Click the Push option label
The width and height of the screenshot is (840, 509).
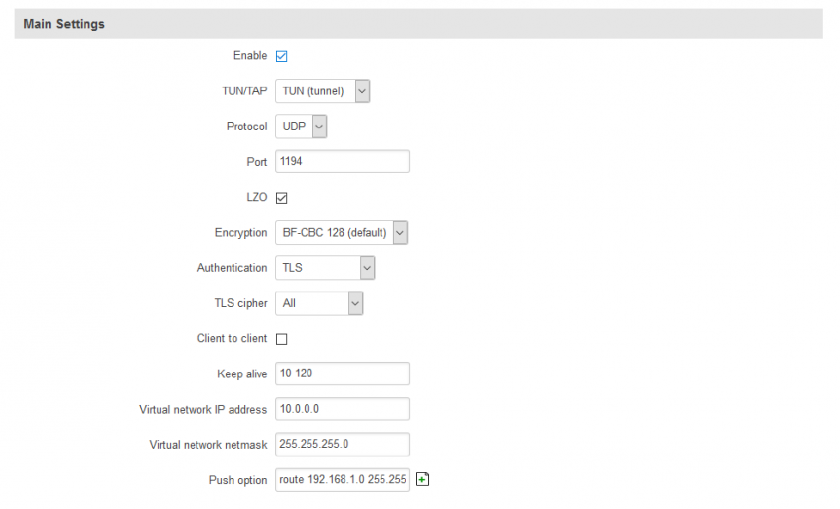[x=238, y=480]
